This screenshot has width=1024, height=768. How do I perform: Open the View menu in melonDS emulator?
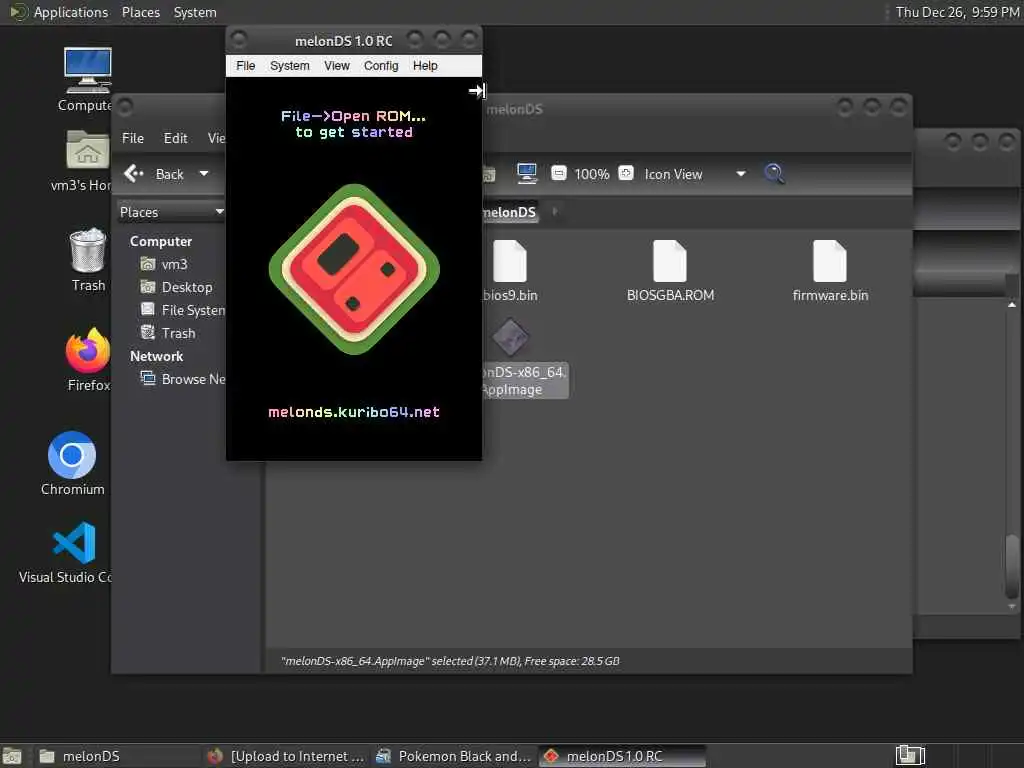336,66
